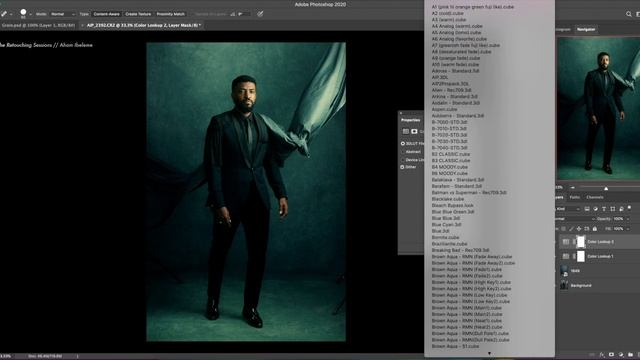640x360 pixels.
Task: Click the layer Fill value field
Action: pos(618,229)
